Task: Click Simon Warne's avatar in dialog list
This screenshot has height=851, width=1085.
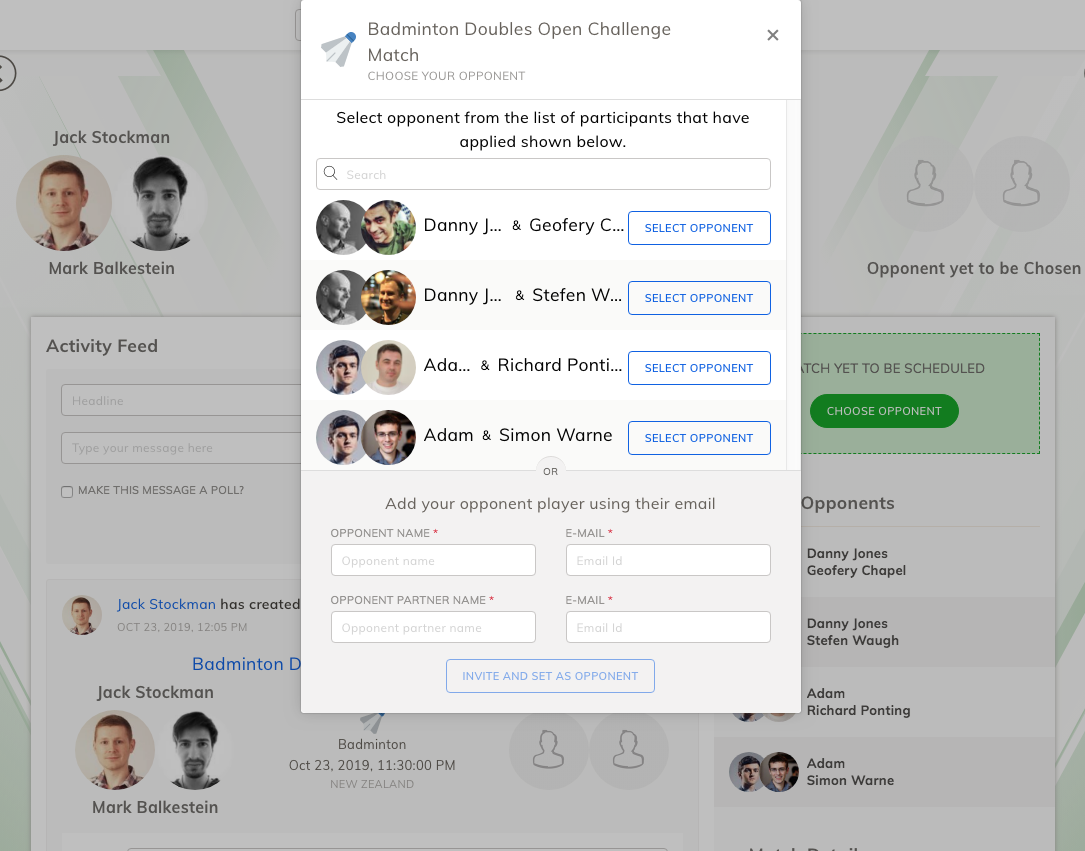Action: click(389, 437)
